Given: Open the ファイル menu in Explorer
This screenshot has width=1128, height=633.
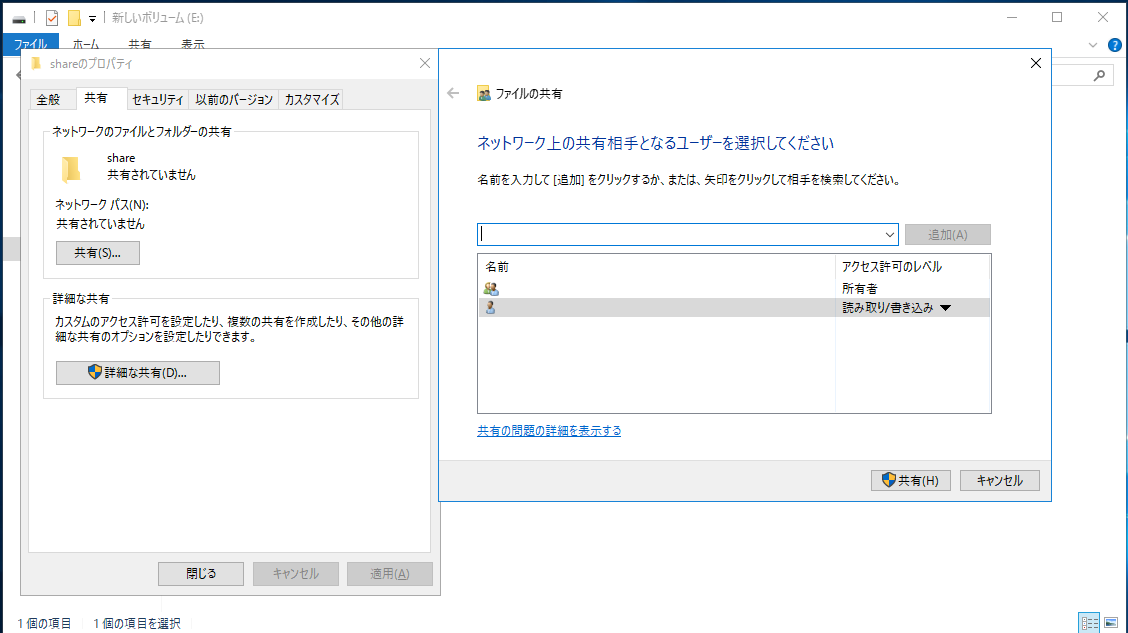Looking at the screenshot, I should (x=31, y=44).
